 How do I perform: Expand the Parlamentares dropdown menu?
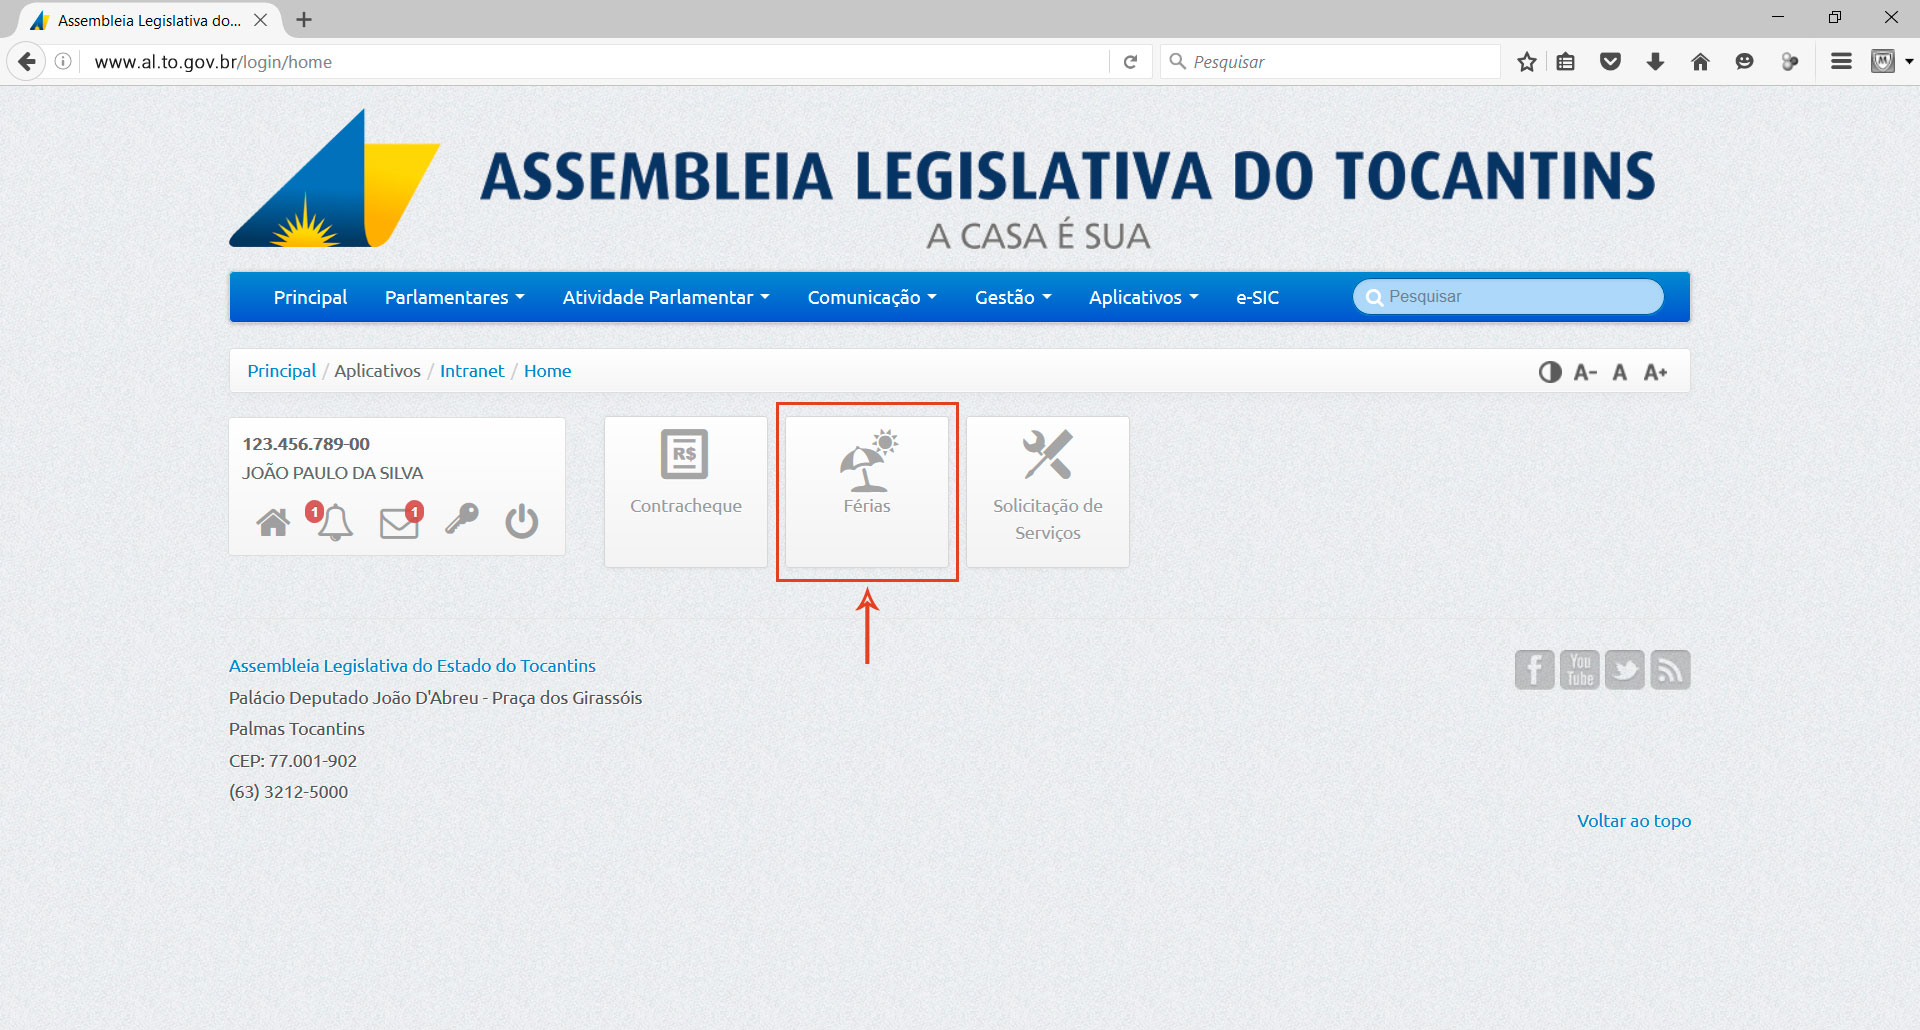point(455,297)
